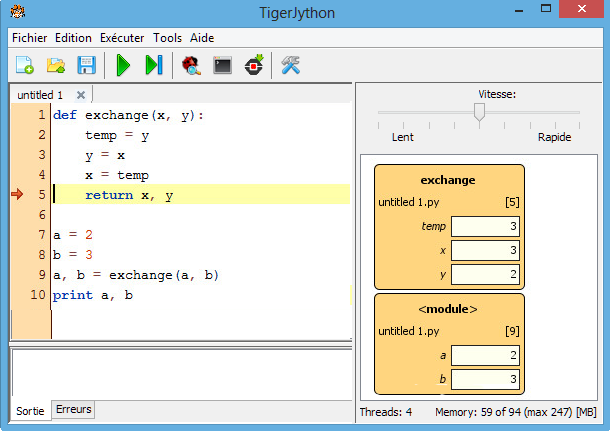Screen dimensions: 610x431
Task: Maximize the TigerJython window
Action: tap(546, 9)
